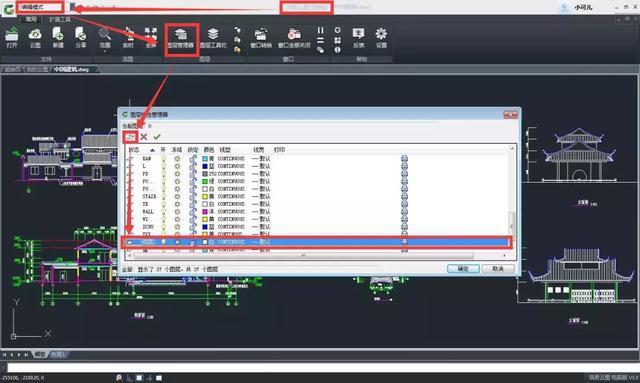Switch to the 常用 ribbon tab

31,19
